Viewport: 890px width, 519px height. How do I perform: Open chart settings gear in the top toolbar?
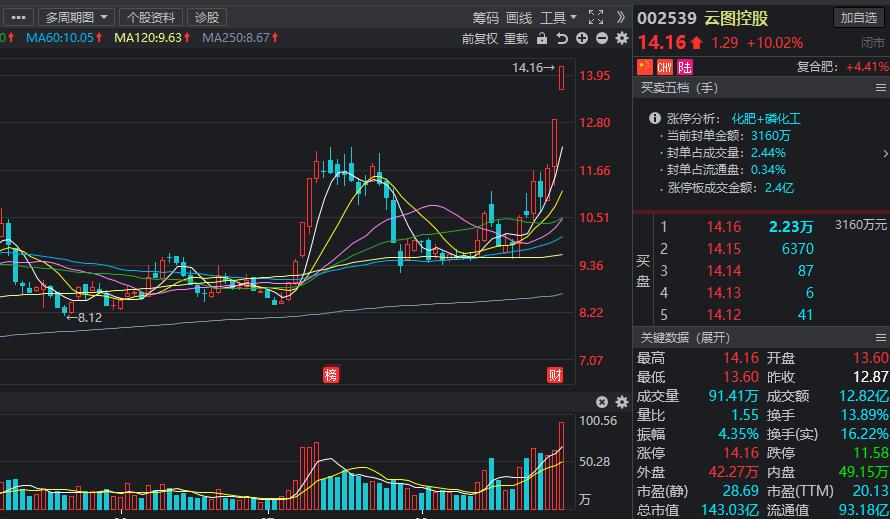[622, 39]
